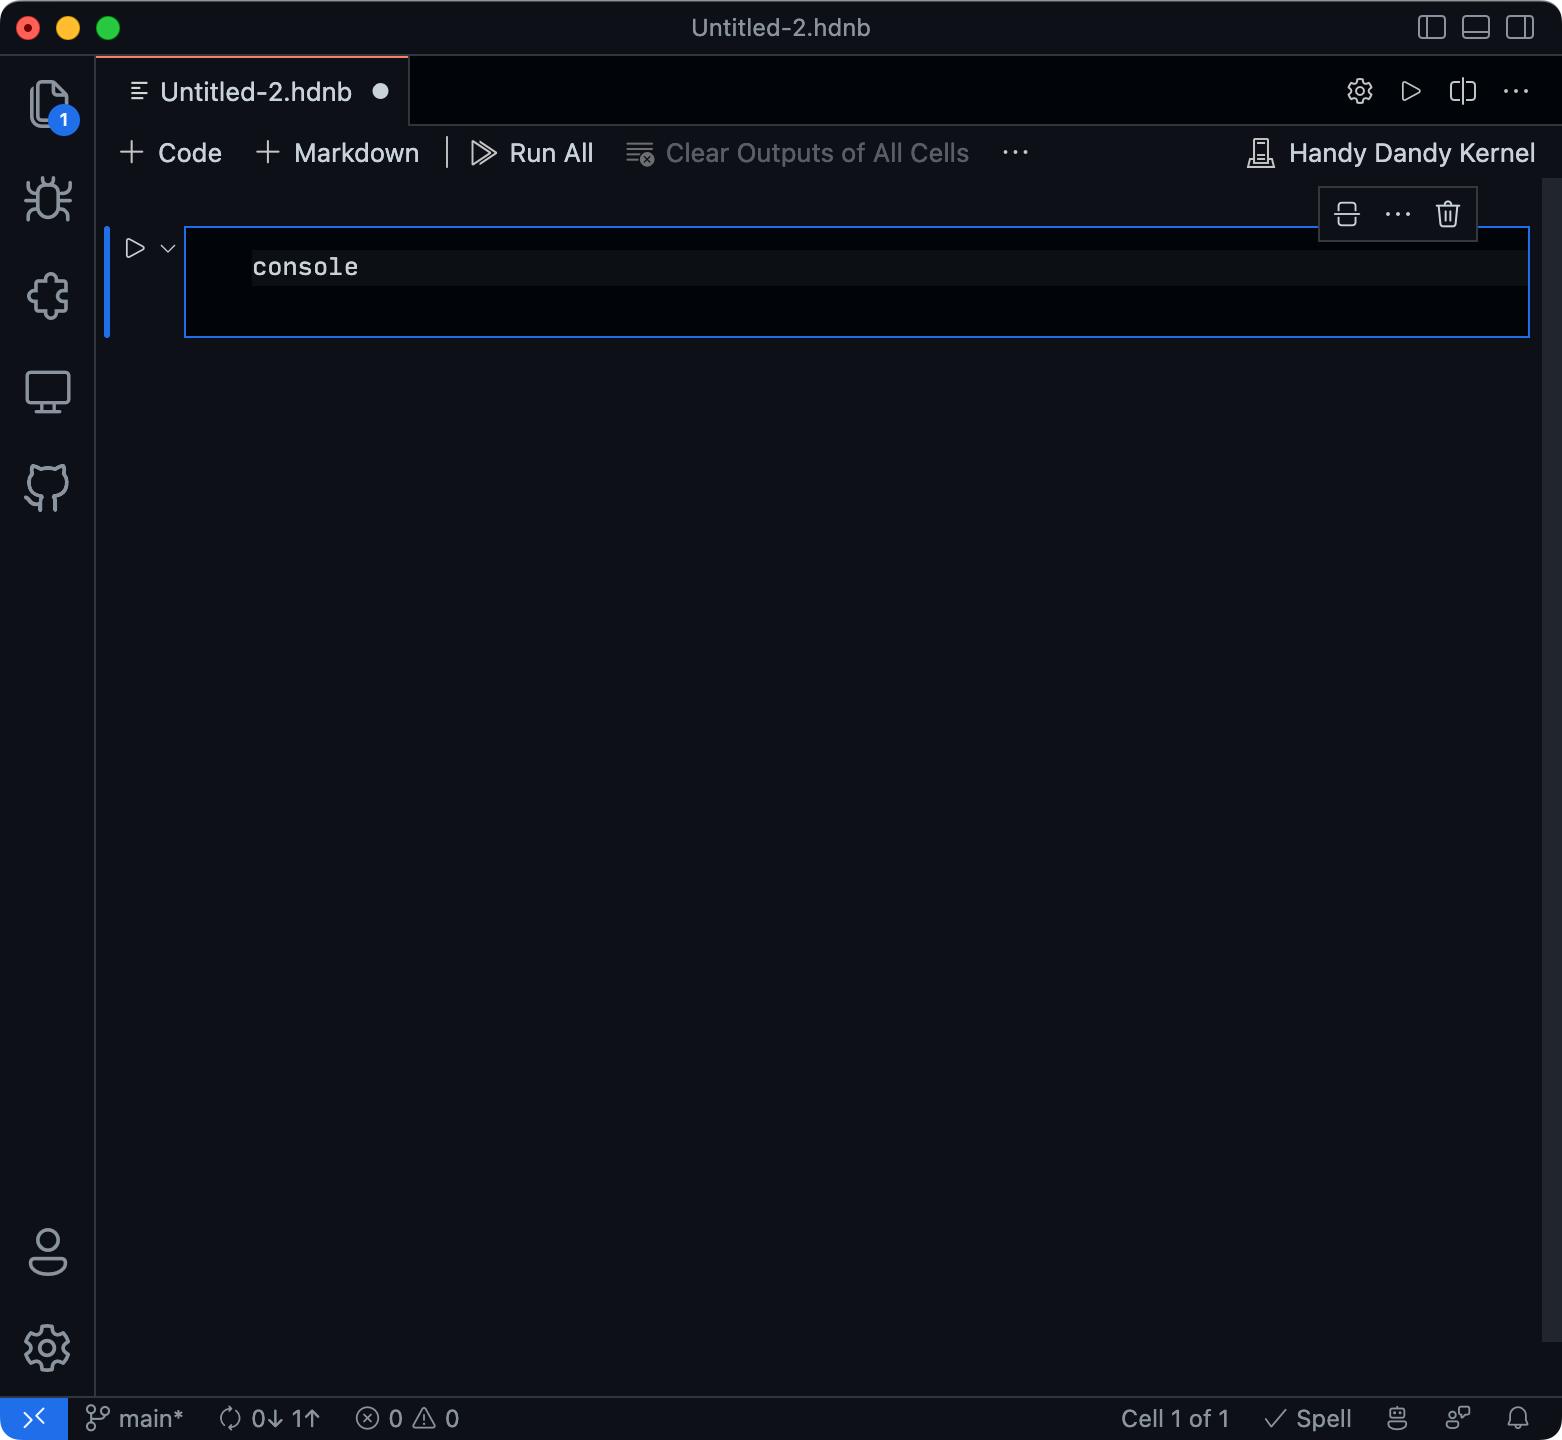Image resolution: width=1562 pixels, height=1440 pixels.
Task: Open the cell toolbar More Actions menu
Action: 1398,214
